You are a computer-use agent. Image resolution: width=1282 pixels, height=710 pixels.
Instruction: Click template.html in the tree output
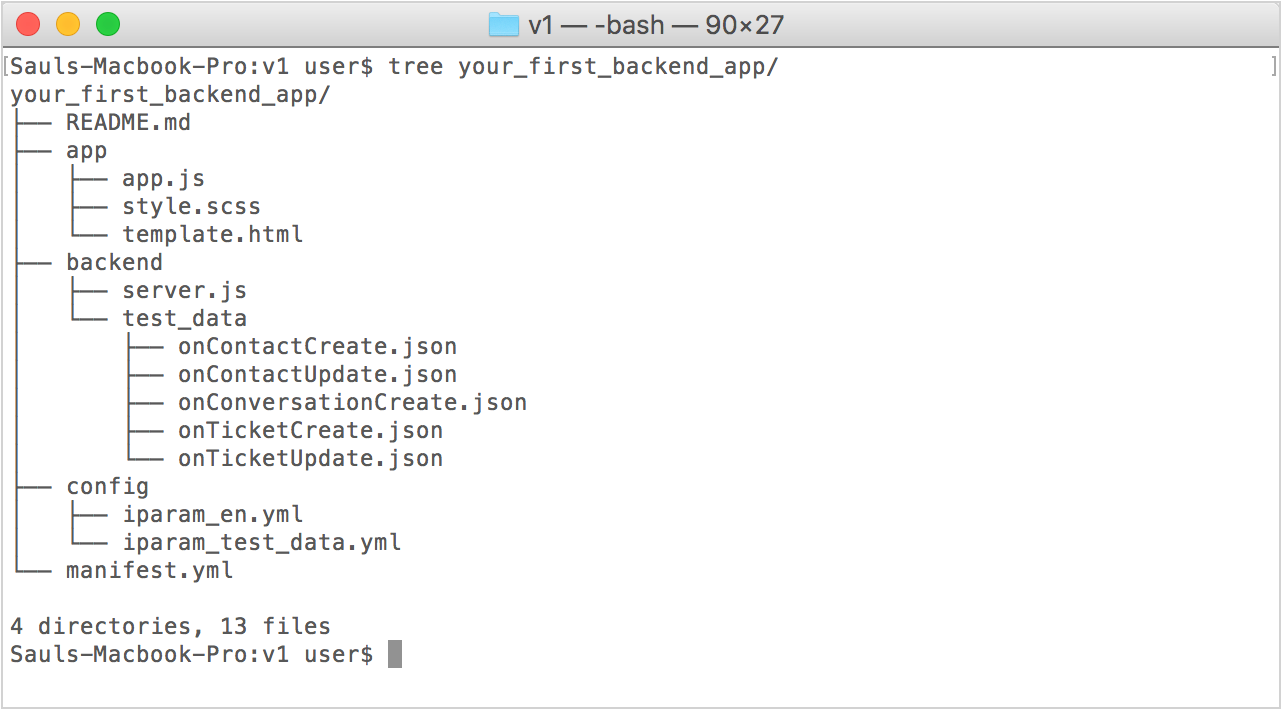tap(212, 235)
